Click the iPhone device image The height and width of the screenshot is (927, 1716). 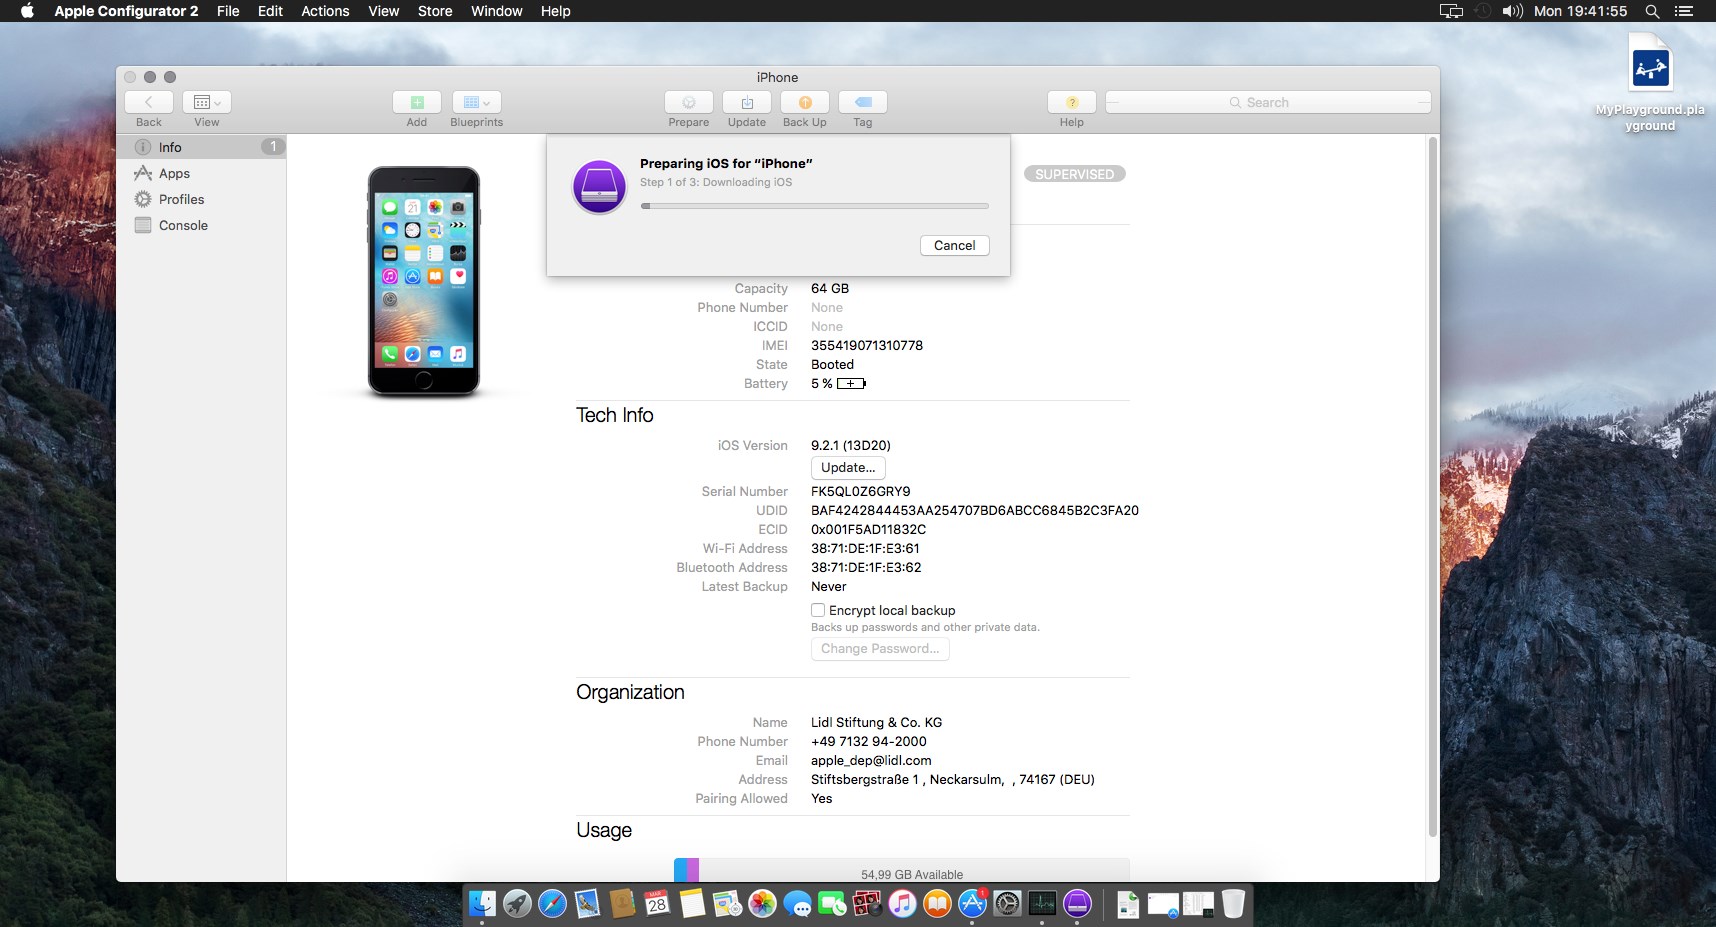click(x=424, y=281)
